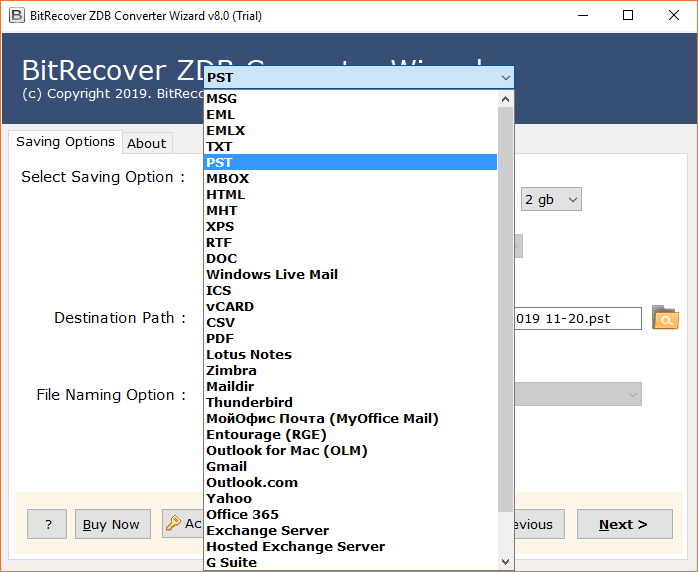Choose TXT saving format
Screen dimensions: 698x572
350,146
